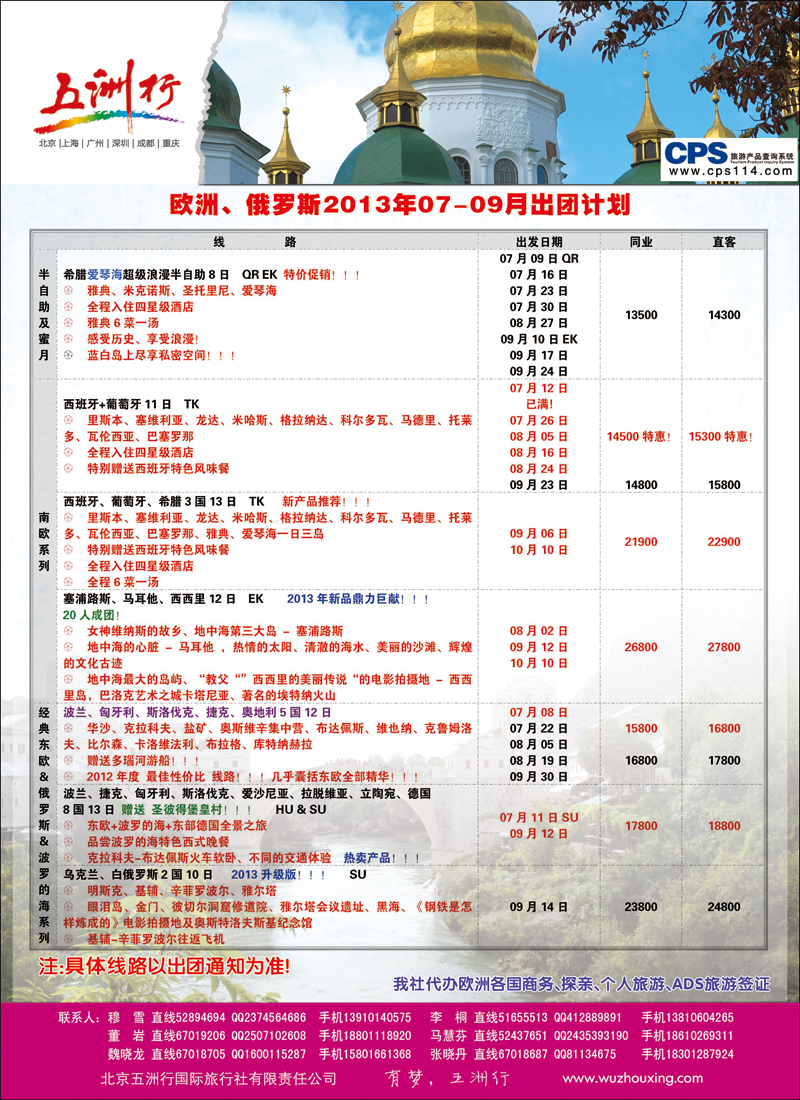Click the slogan 有梦，五洲行
Image resolution: width=800 pixels, height=1100 pixels.
pyautogui.click(x=448, y=1078)
